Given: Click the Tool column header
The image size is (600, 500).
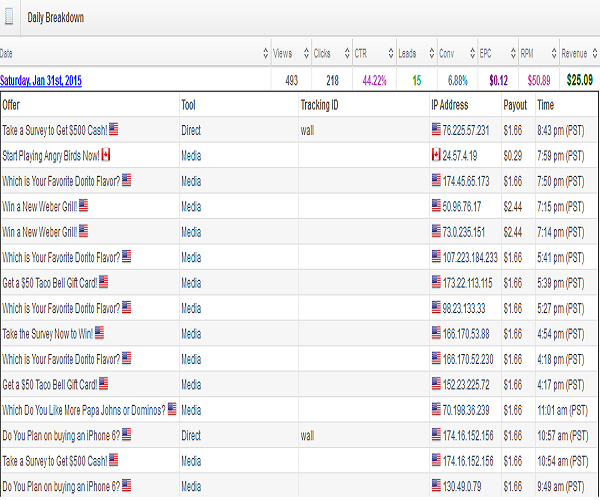Looking at the screenshot, I should tap(188, 105).
